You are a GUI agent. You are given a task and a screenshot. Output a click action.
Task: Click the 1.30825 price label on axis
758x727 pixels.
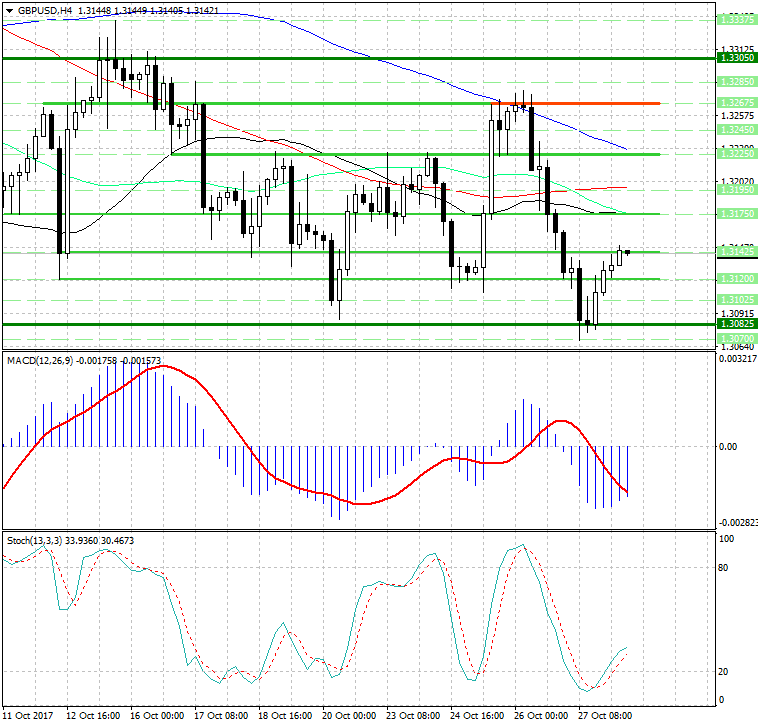click(x=736, y=324)
